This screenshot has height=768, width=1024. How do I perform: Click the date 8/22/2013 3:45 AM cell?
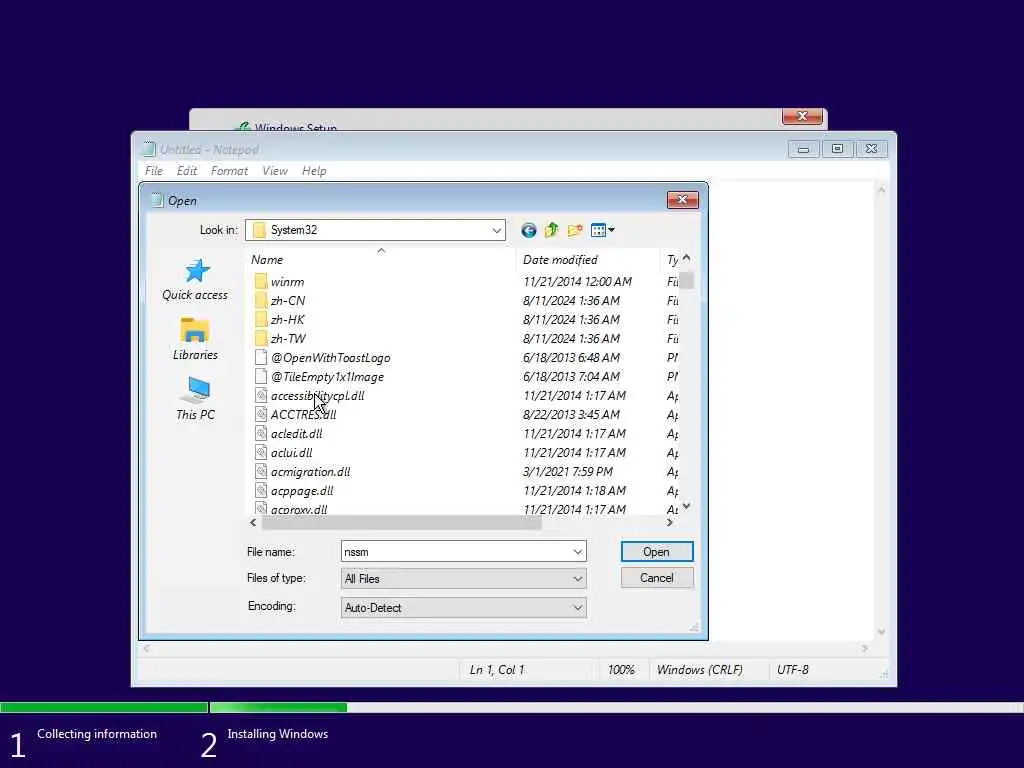click(571, 414)
